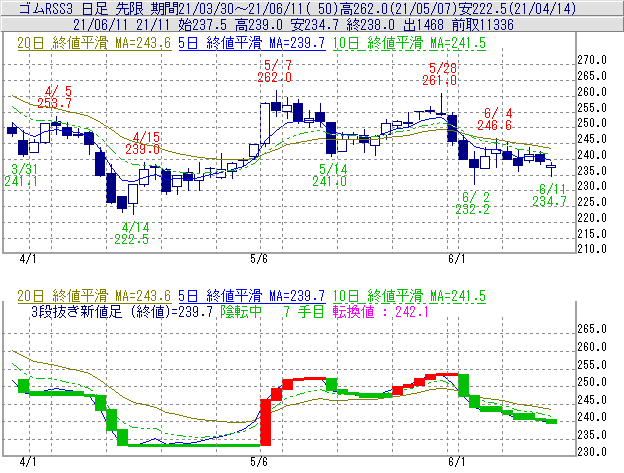Click the 4/5 253.7 high label
Viewport: 624px width, 473px height.
click(55, 97)
